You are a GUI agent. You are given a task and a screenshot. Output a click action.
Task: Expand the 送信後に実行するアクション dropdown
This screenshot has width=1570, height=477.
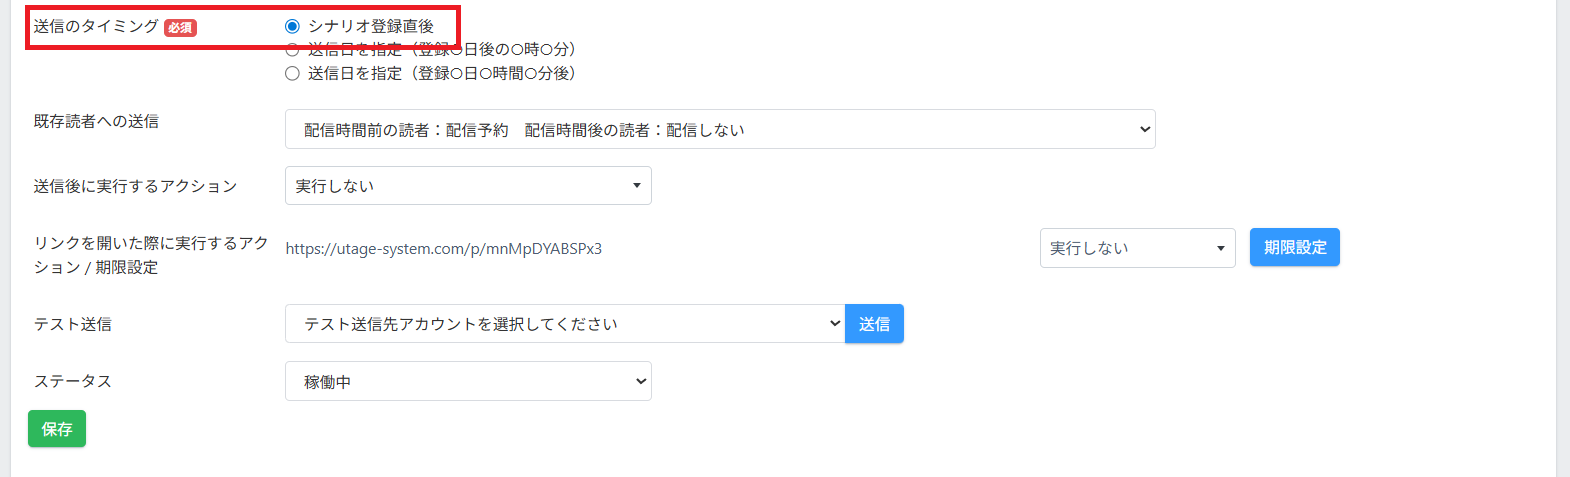click(x=467, y=186)
